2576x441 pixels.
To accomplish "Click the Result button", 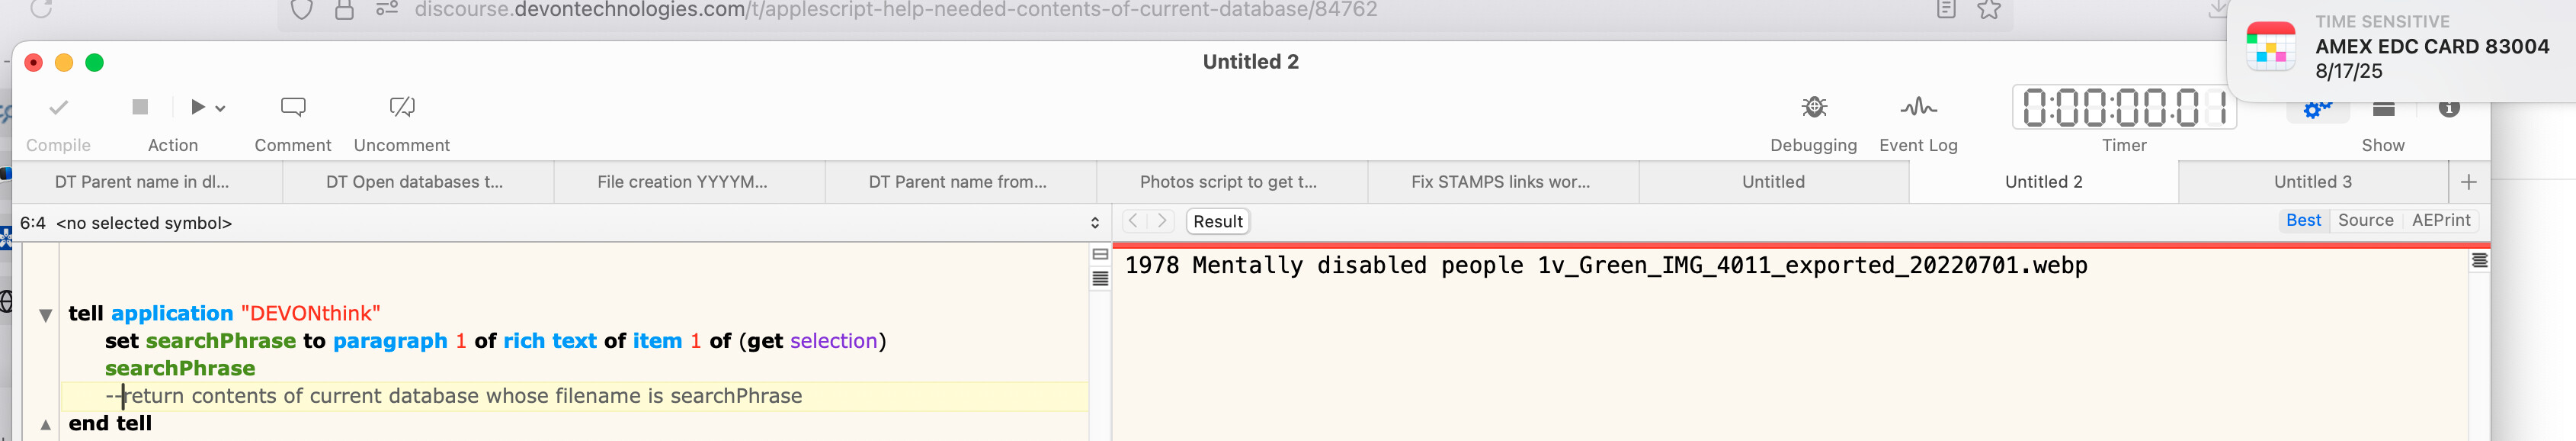I will coord(1218,222).
